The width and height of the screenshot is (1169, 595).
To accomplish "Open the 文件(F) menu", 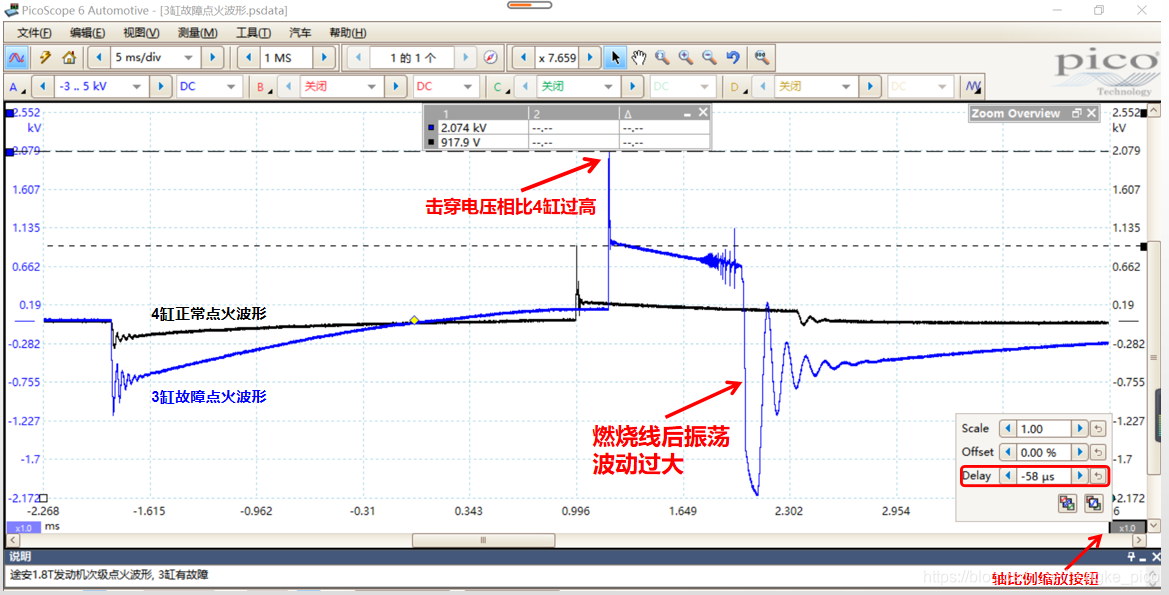I will tap(34, 33).
